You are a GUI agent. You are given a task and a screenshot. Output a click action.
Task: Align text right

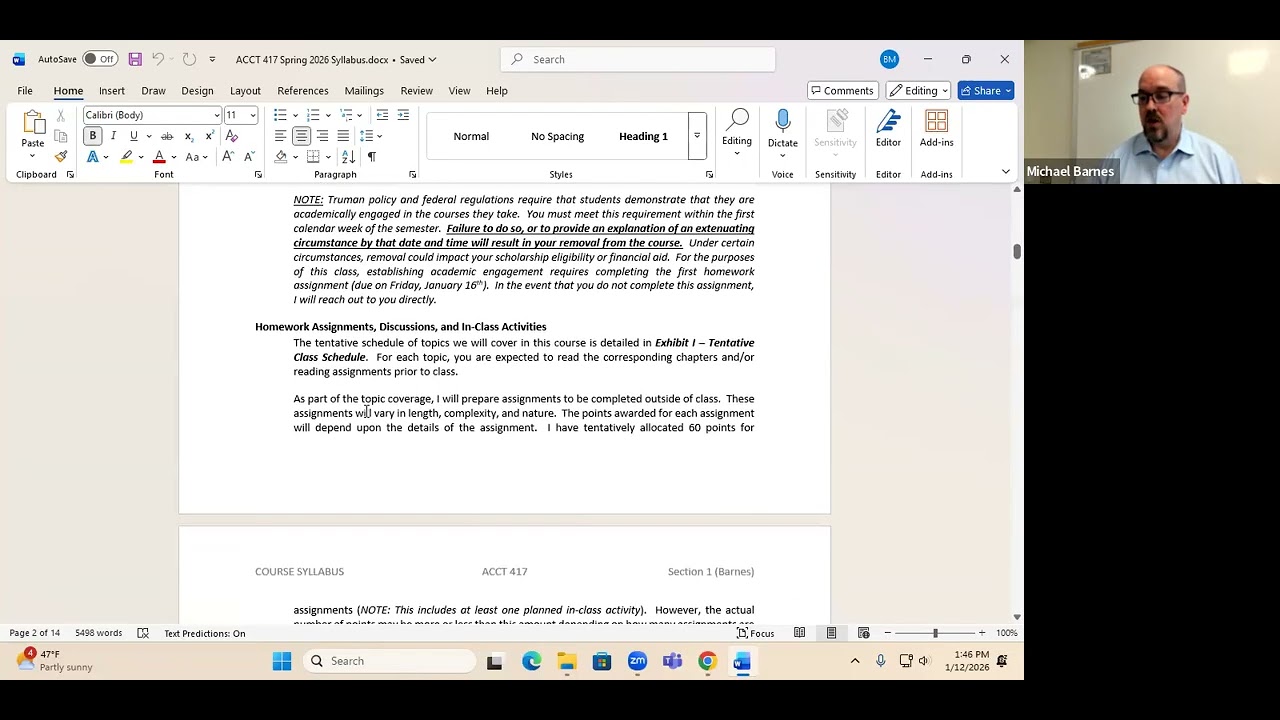pos(322,136)
